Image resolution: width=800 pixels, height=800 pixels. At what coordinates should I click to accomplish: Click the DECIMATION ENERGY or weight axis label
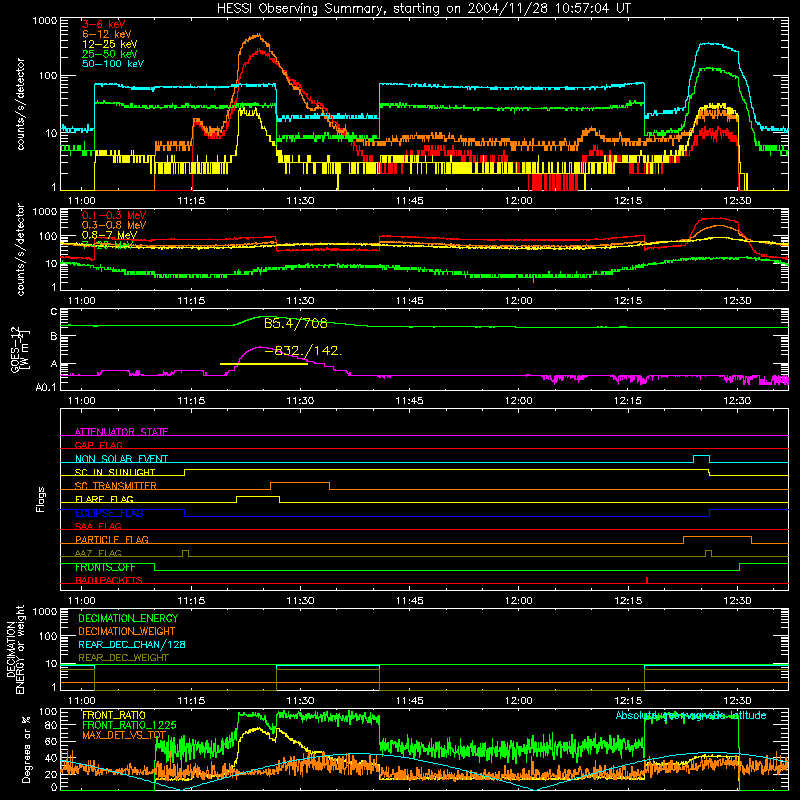(x=15, y=649)
